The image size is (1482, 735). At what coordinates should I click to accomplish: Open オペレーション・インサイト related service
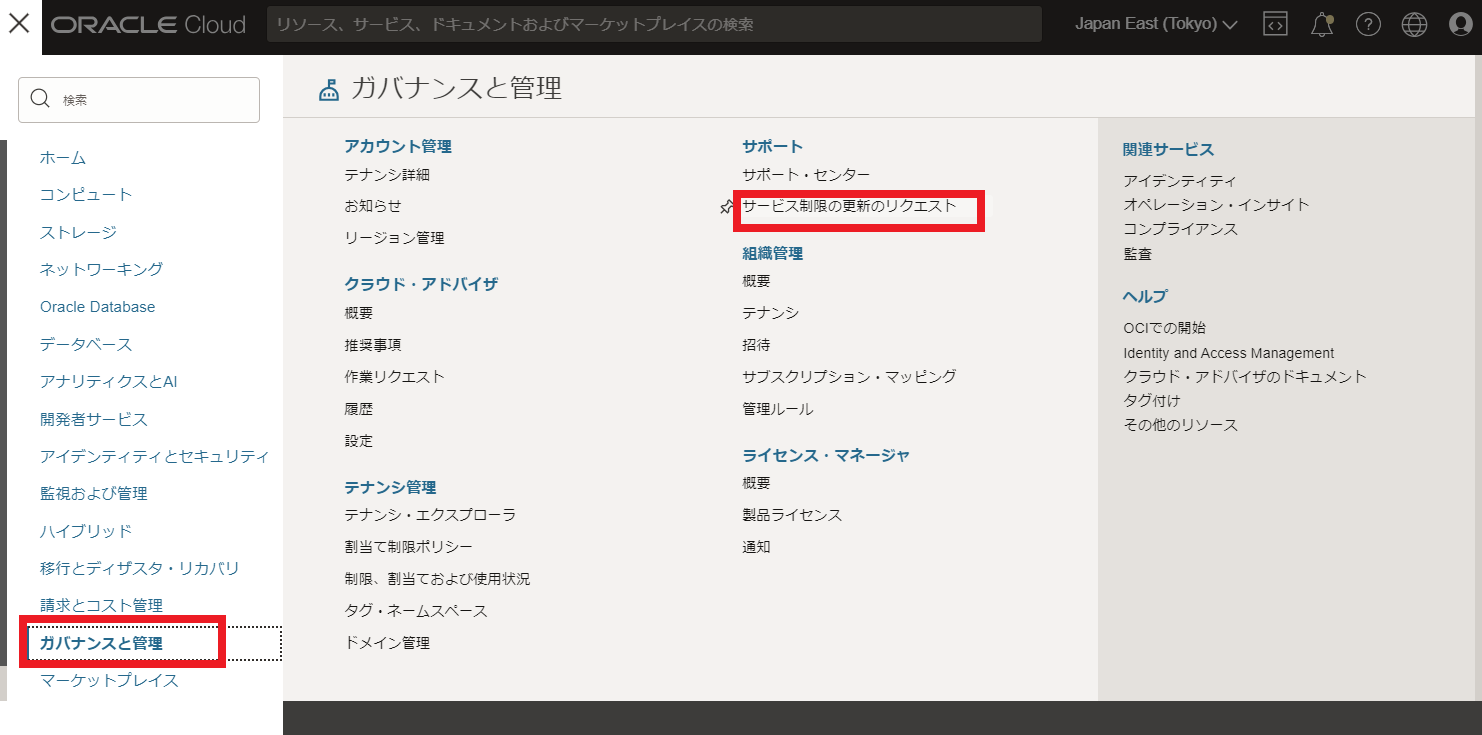[1216, 205]
